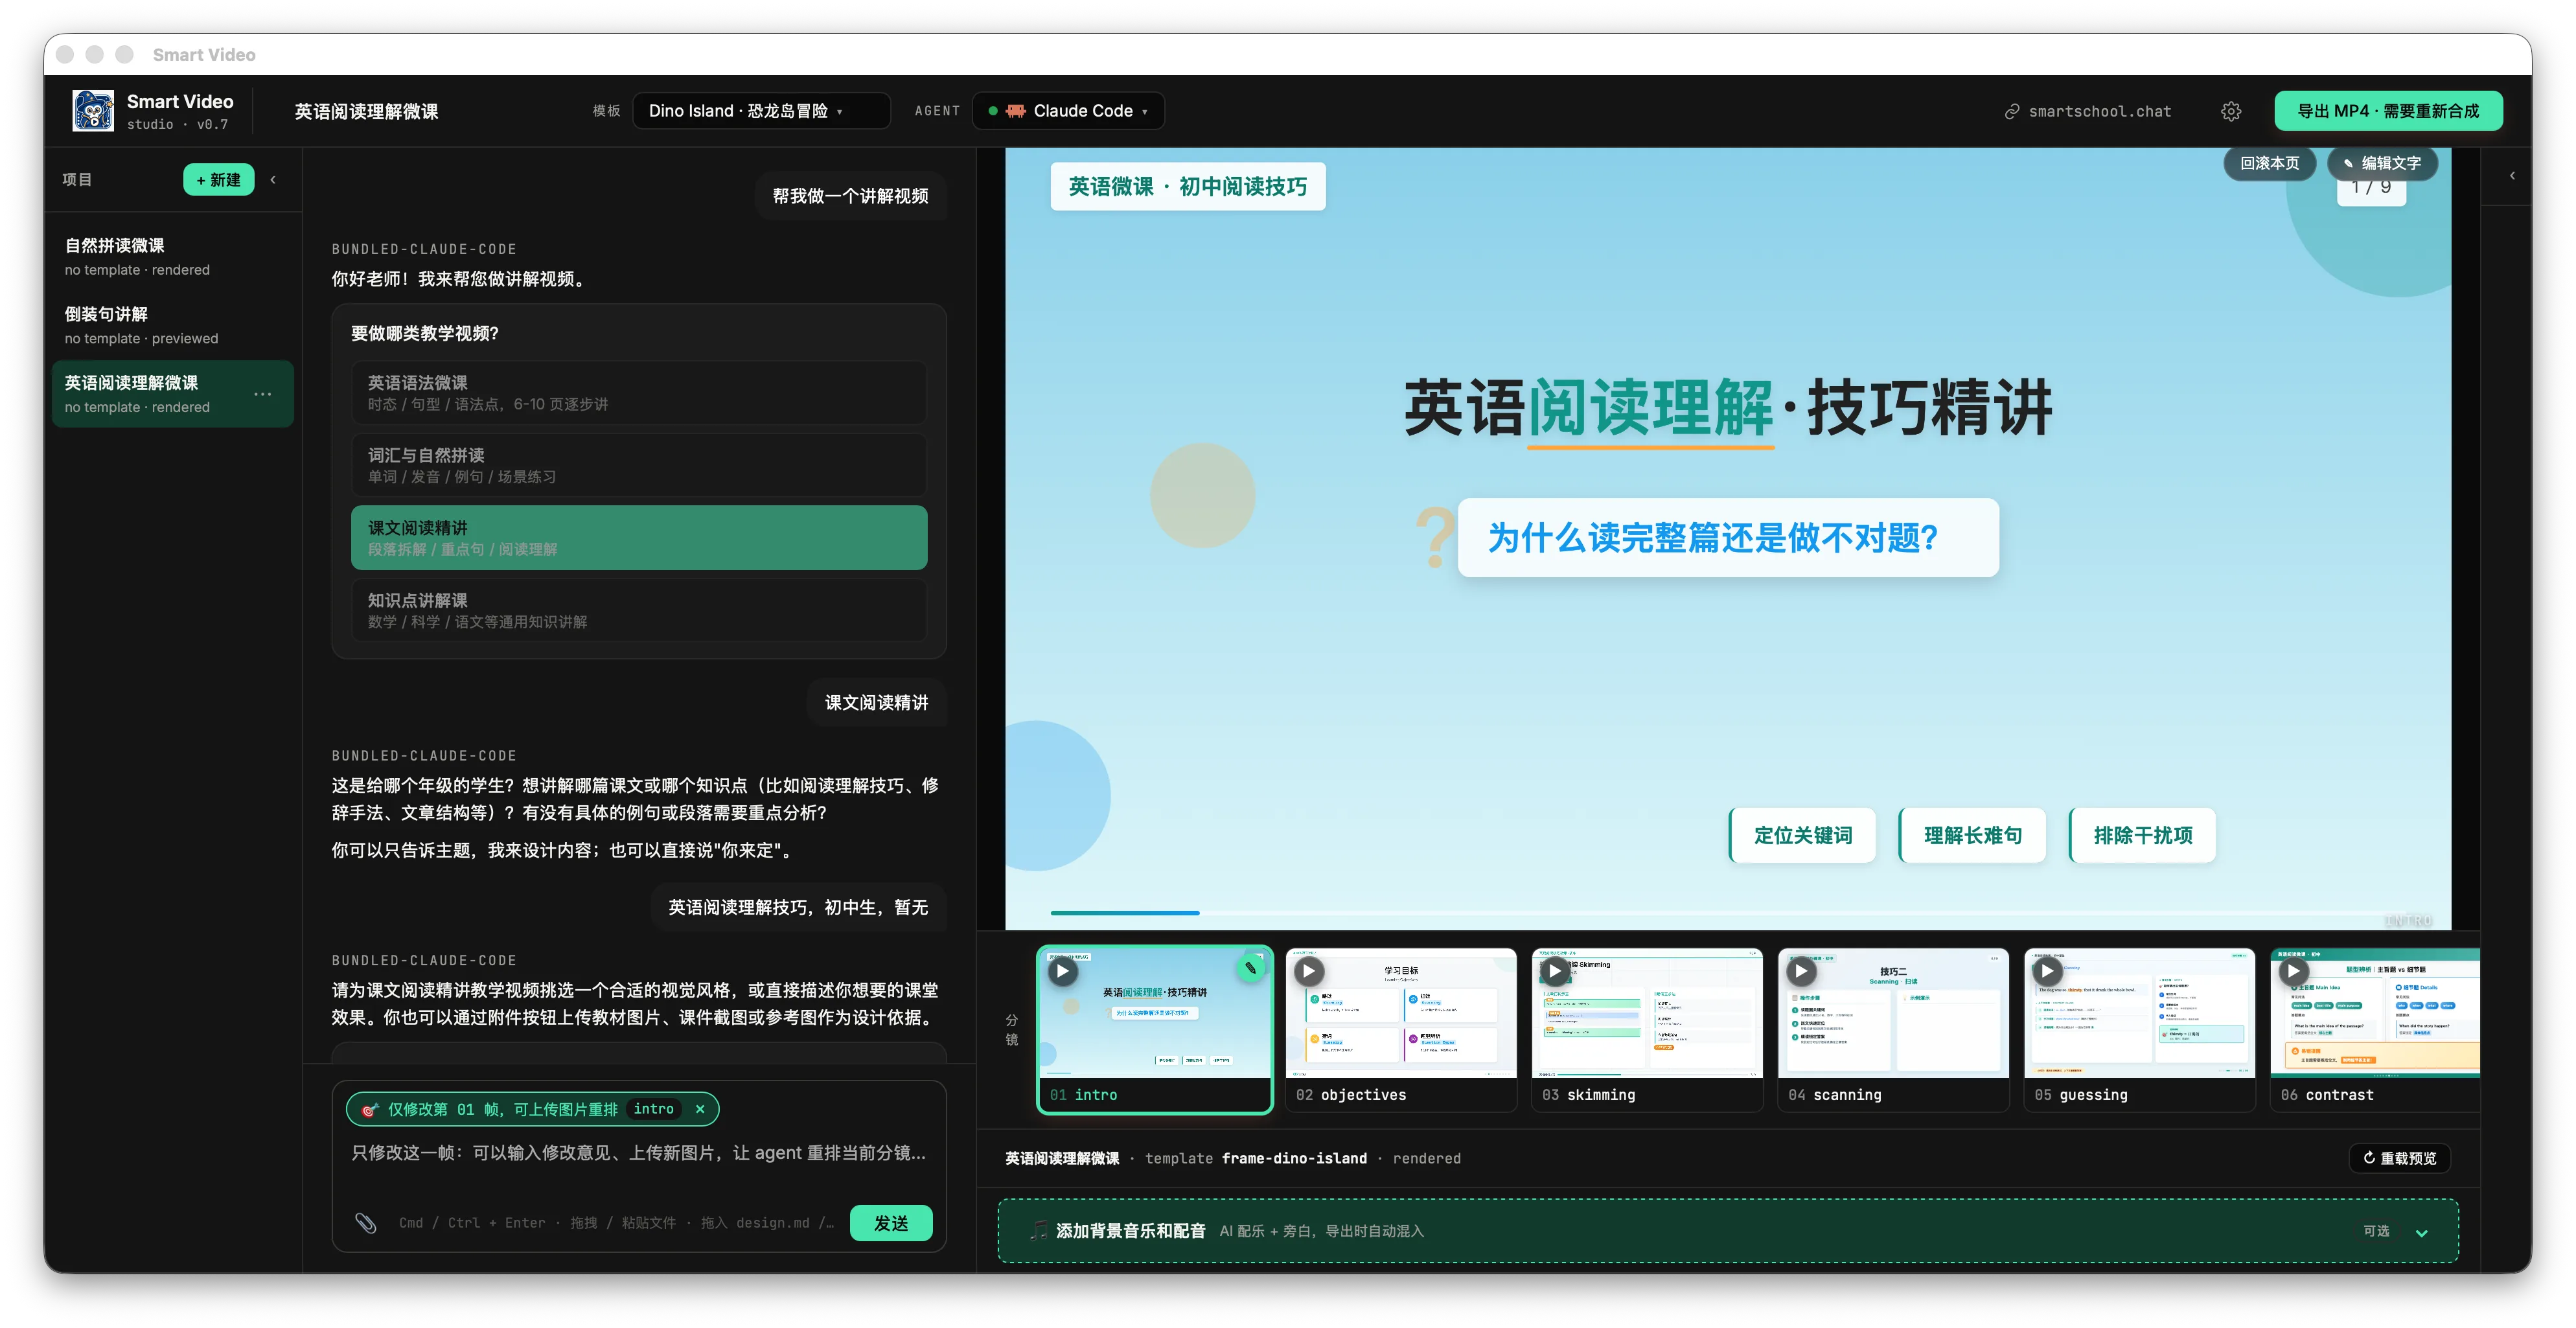Click the 回滚本页 rollback button
This screenshot has height=1328, width=2576.
click(2269, 163)
